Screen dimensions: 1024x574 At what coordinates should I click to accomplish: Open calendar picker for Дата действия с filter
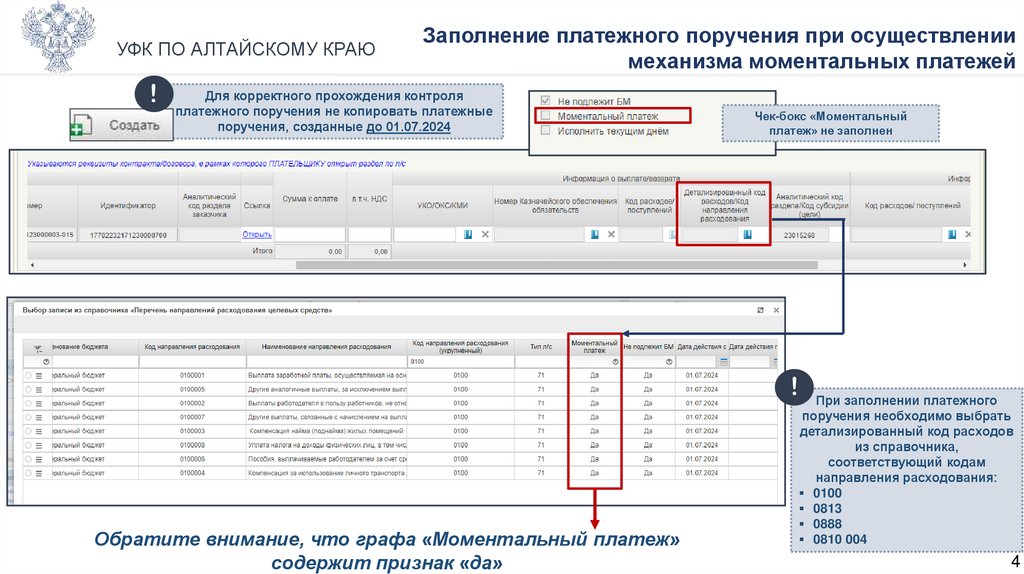pyautogui.click(x=724, y=362)
